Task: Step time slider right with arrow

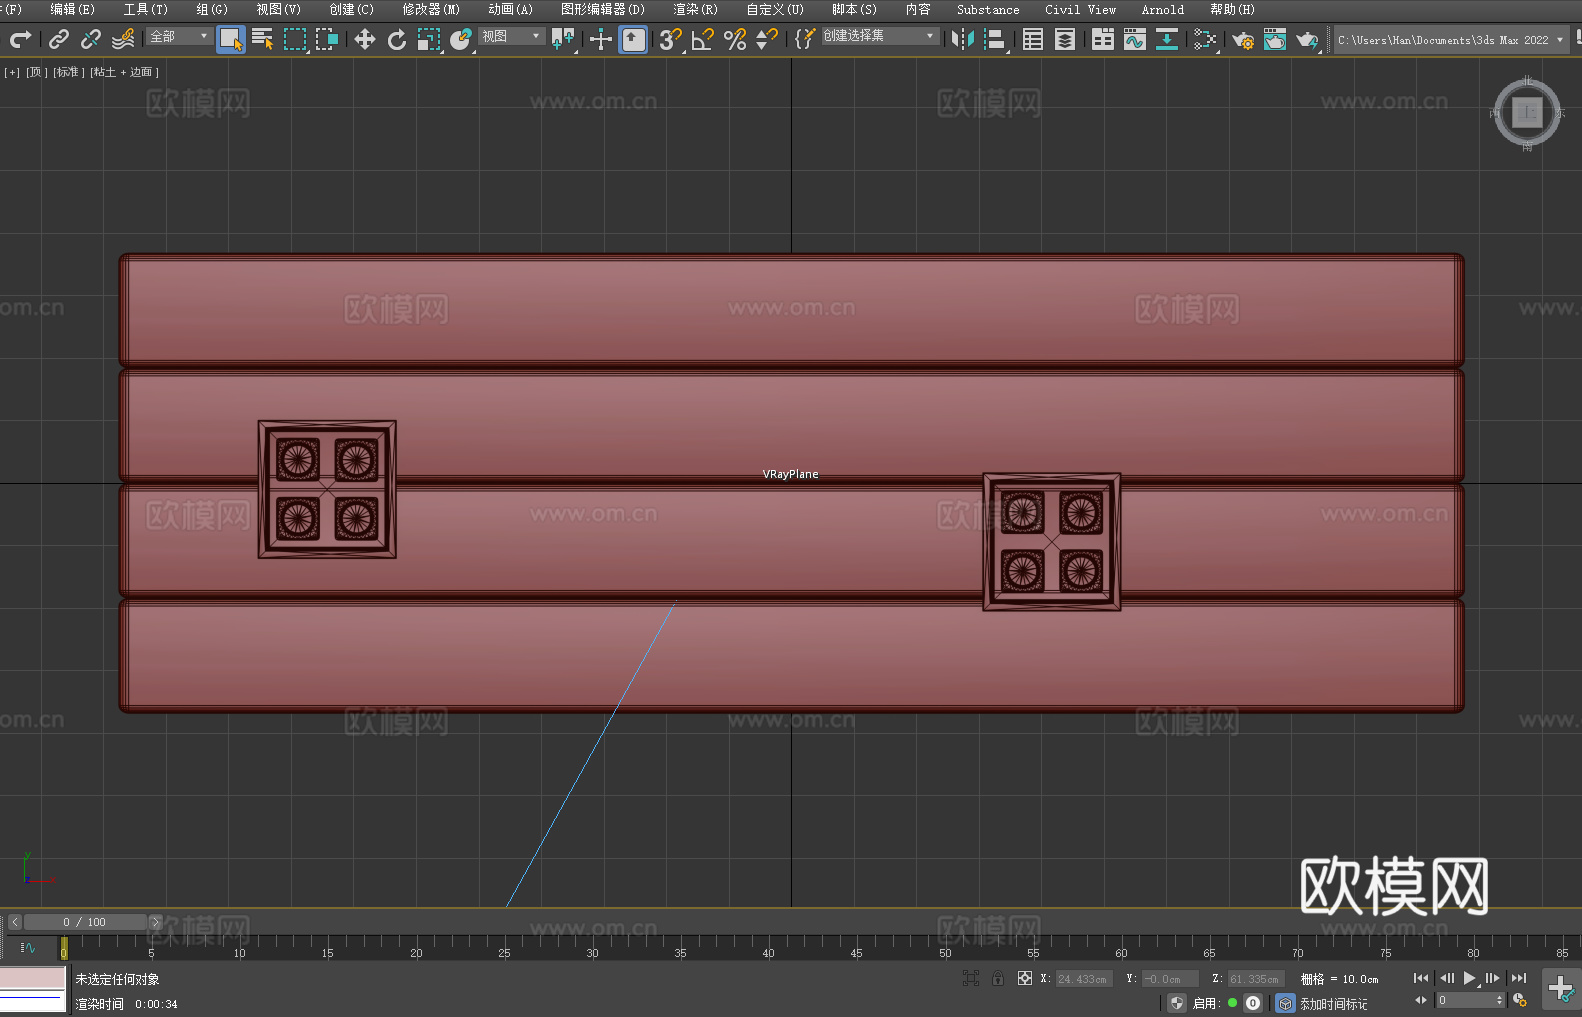Action: click(x=155, y=922)
